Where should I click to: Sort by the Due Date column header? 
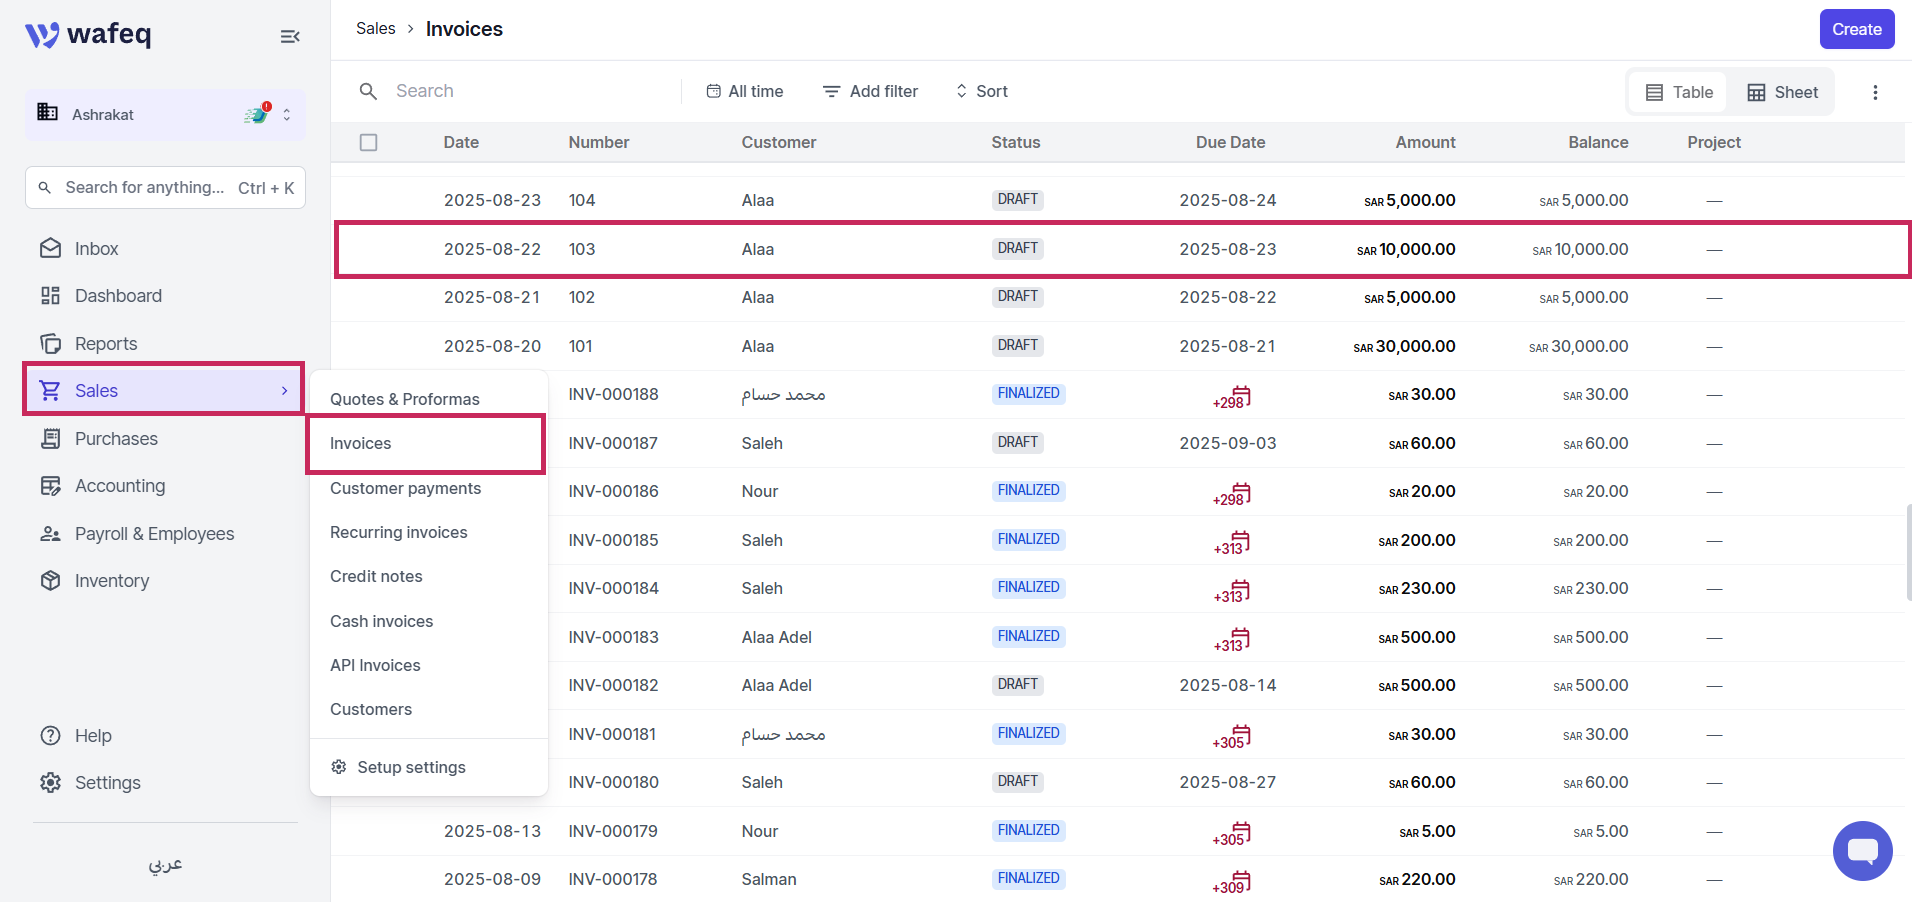[x=1230, y=143]
